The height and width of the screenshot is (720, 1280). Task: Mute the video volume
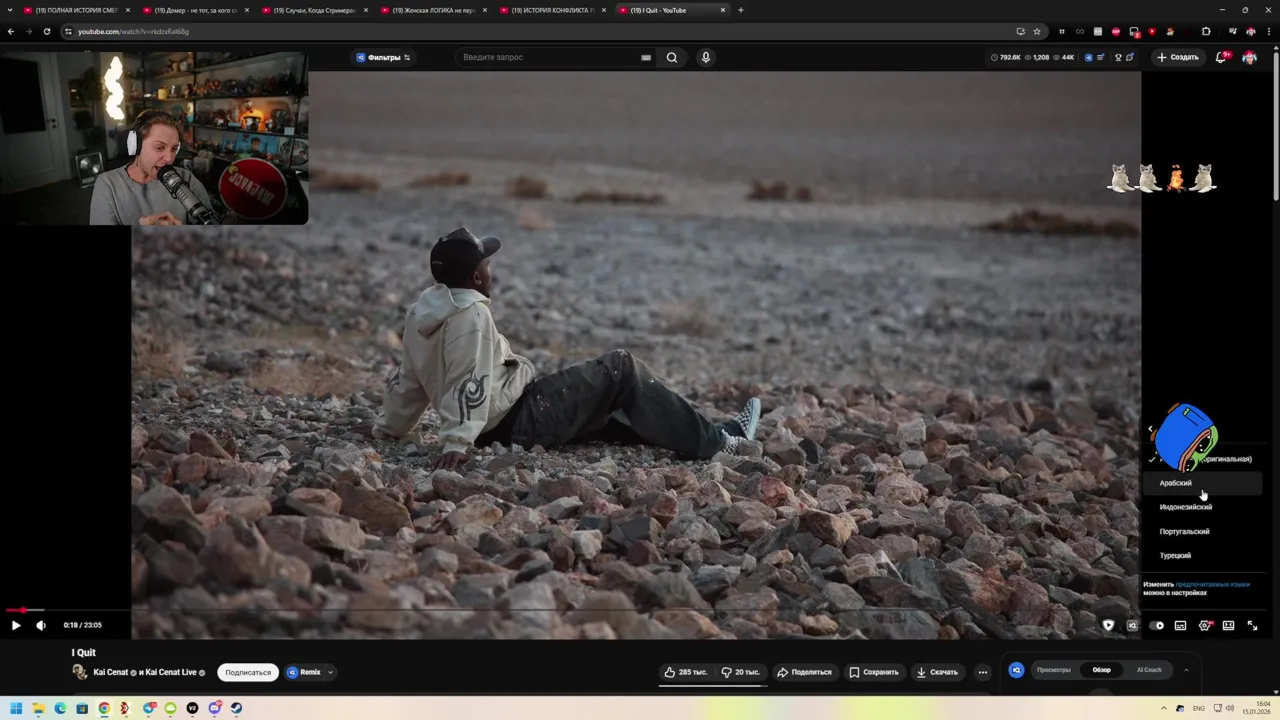tap(41, 625)
